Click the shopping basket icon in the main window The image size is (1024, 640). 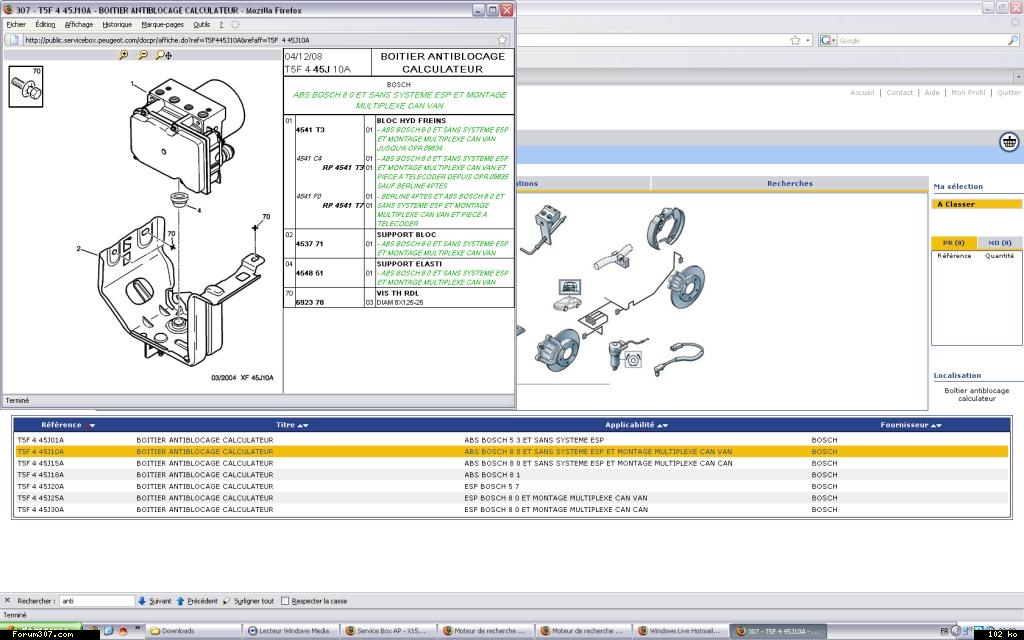tap(1010, 142)
